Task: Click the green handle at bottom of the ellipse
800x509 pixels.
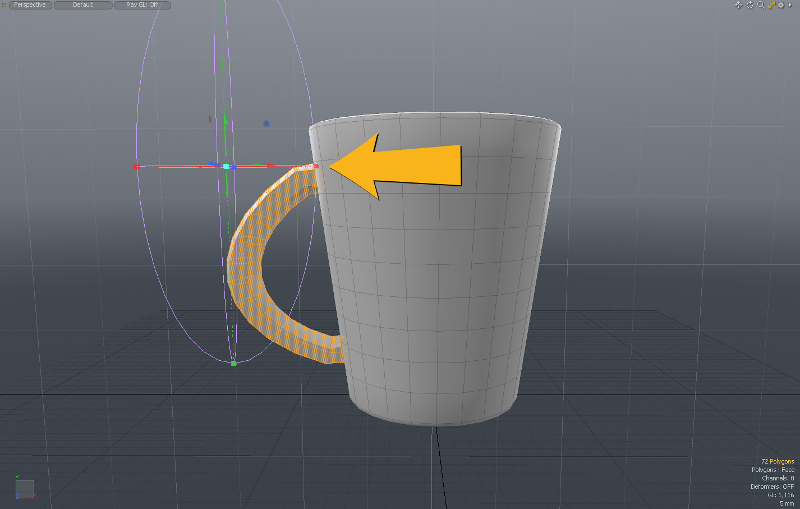Action: pyautogui.click(x=233, y=364)
